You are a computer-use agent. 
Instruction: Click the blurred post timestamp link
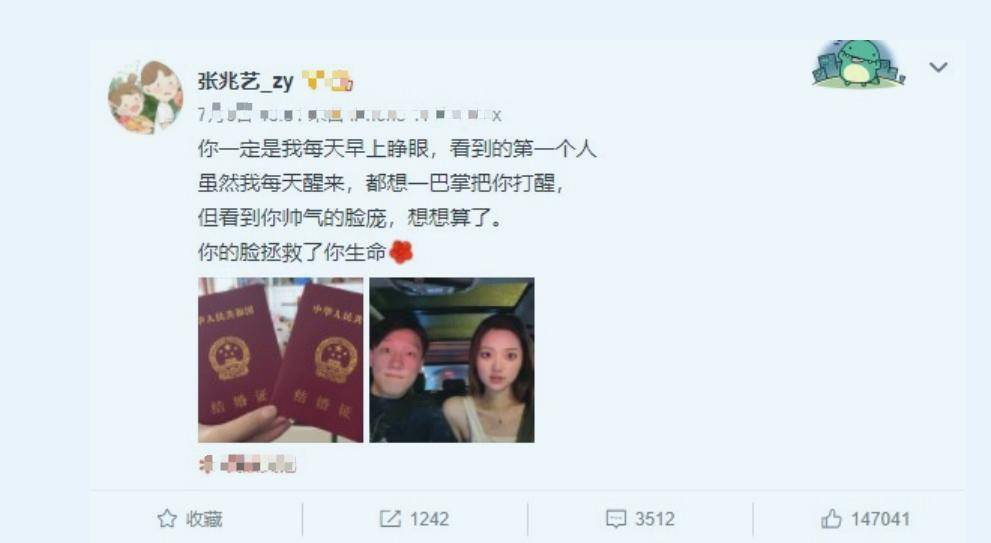350,114
